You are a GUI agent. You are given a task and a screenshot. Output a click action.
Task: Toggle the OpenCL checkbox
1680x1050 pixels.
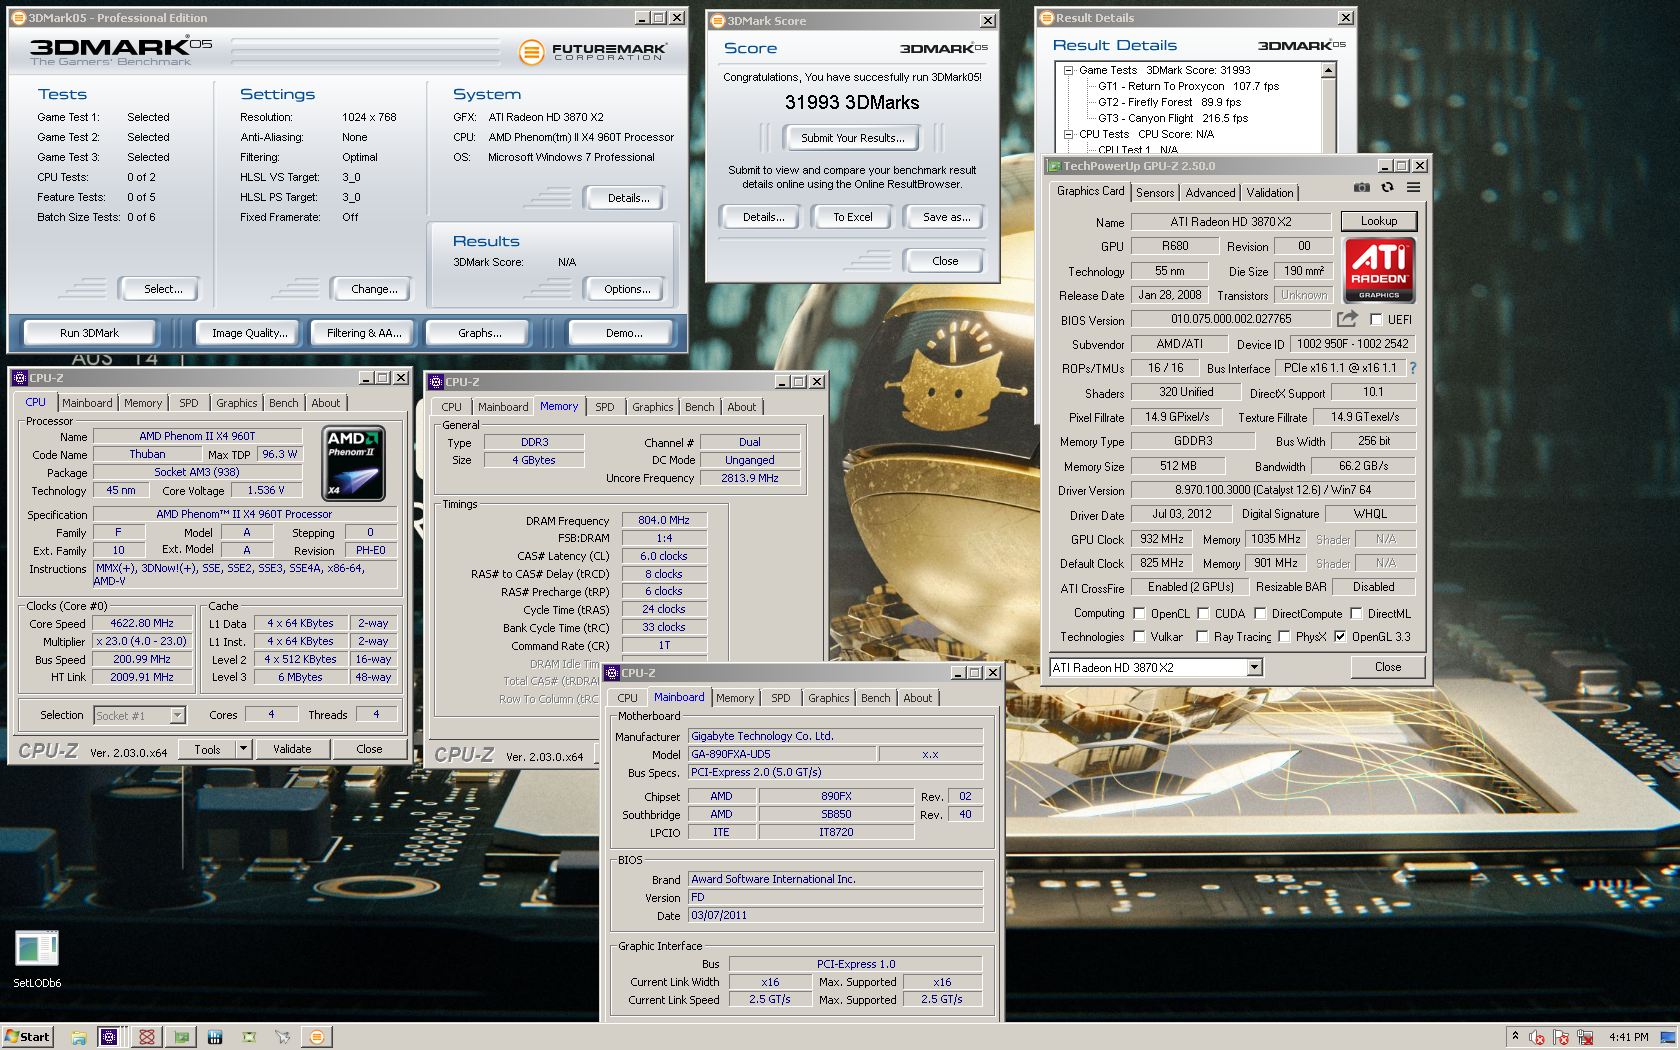[1139, 613]
